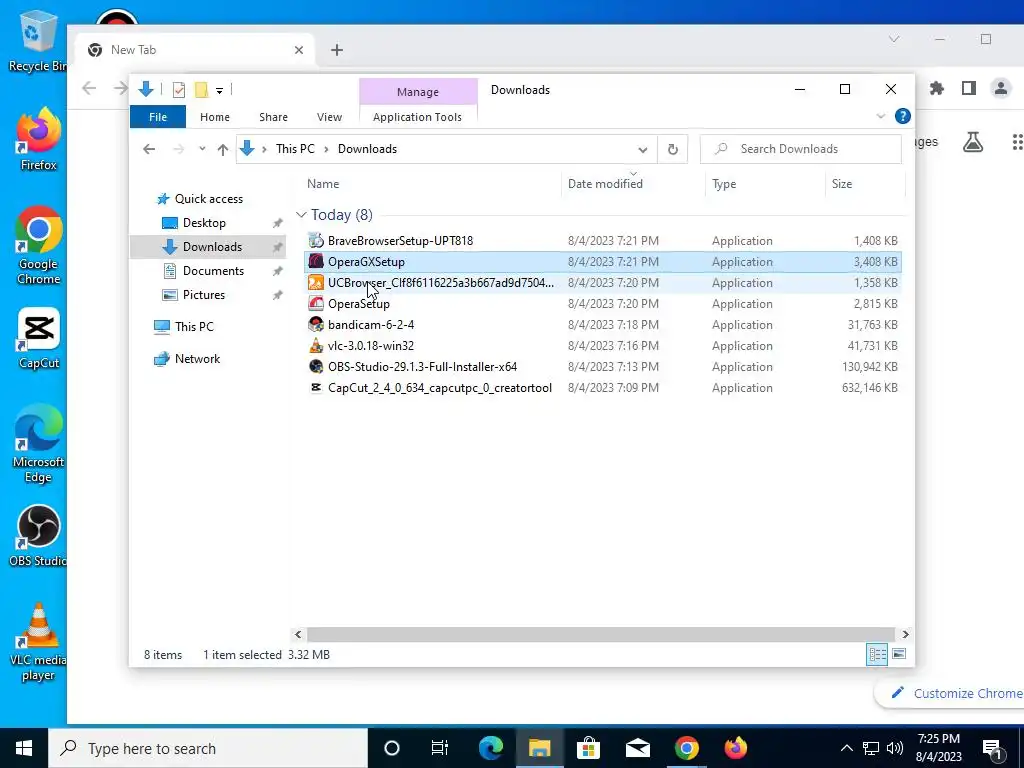
Task: Open the View ribbon tab
Action: click(329, 117)
